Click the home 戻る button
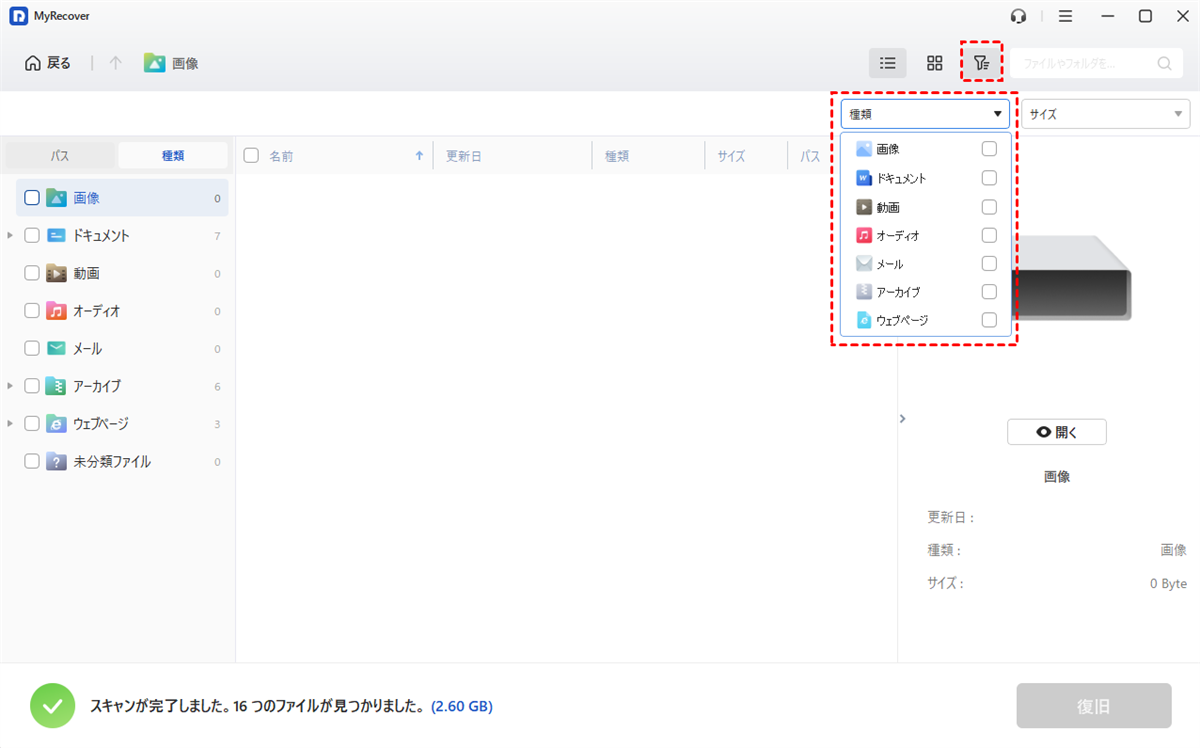 point(48,63)
